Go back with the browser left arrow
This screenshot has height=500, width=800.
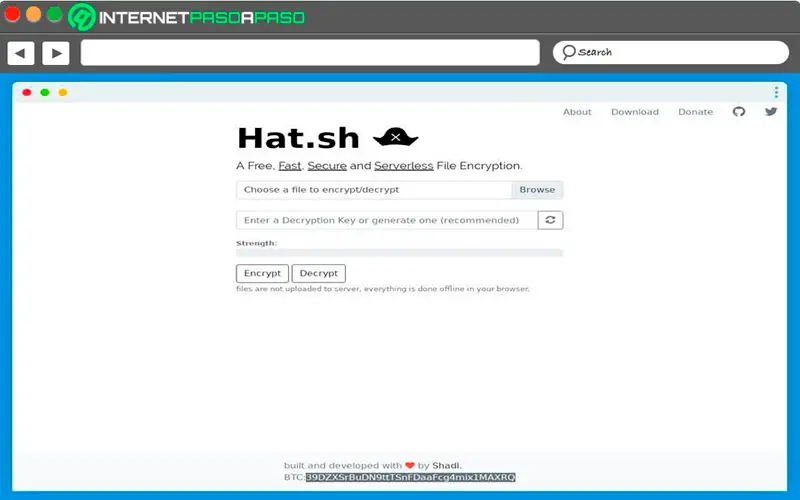21,53
